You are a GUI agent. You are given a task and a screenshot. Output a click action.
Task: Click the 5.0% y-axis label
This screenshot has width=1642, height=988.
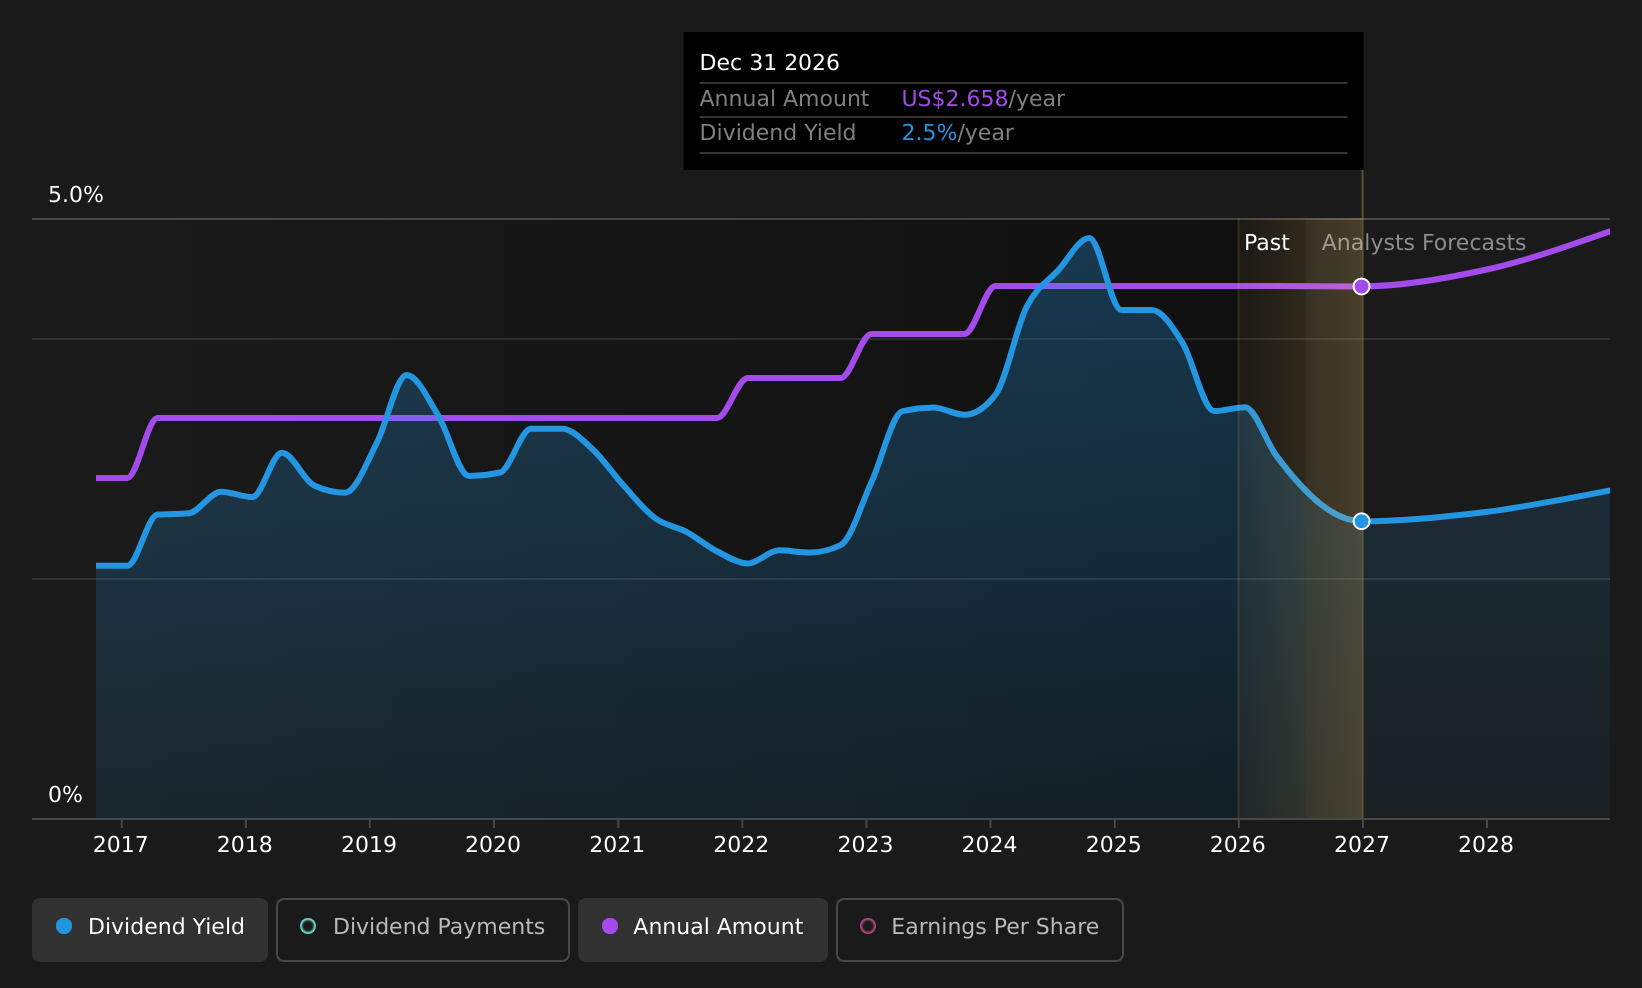point(76,195)
